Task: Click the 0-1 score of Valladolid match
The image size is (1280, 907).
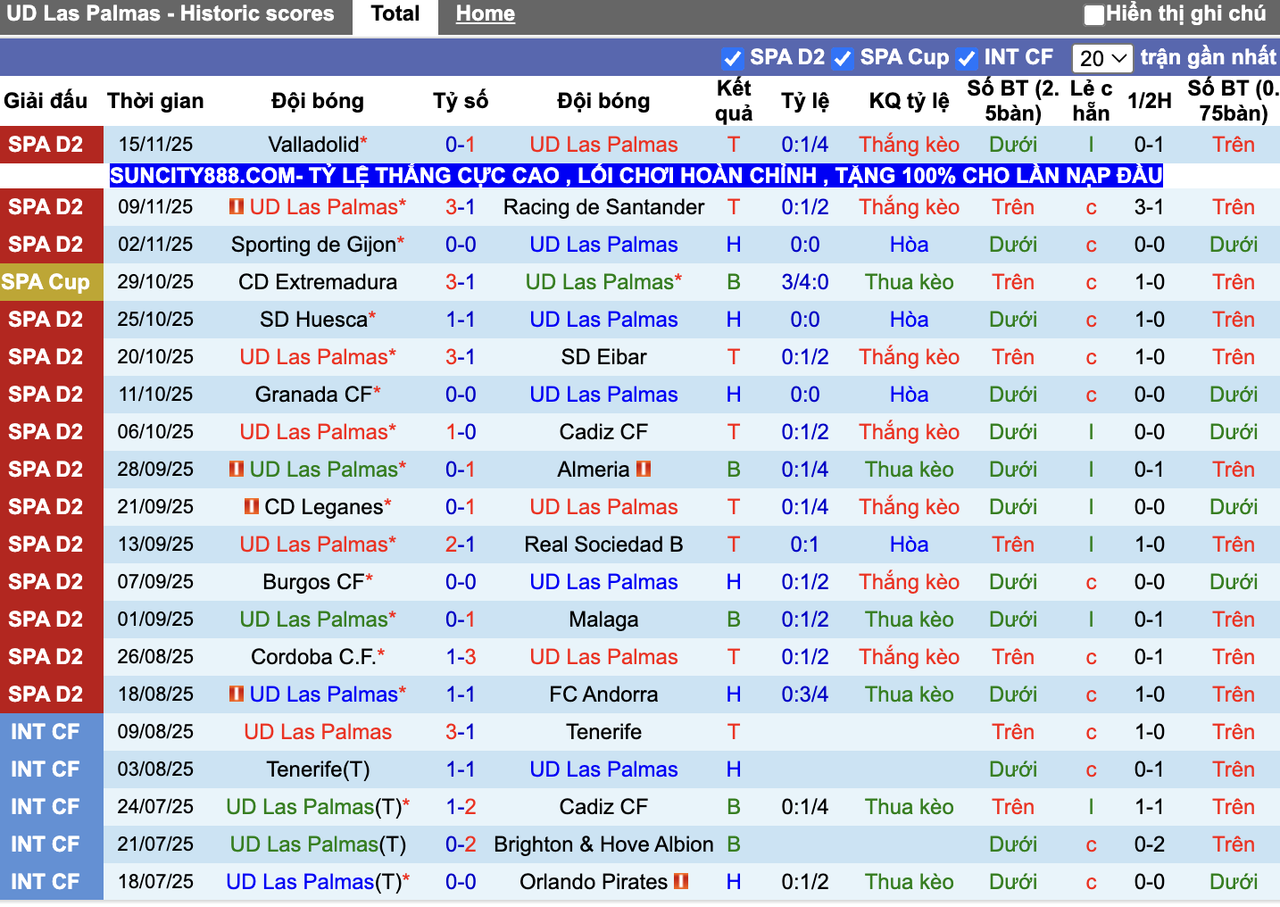Action: tap(461, 144)
